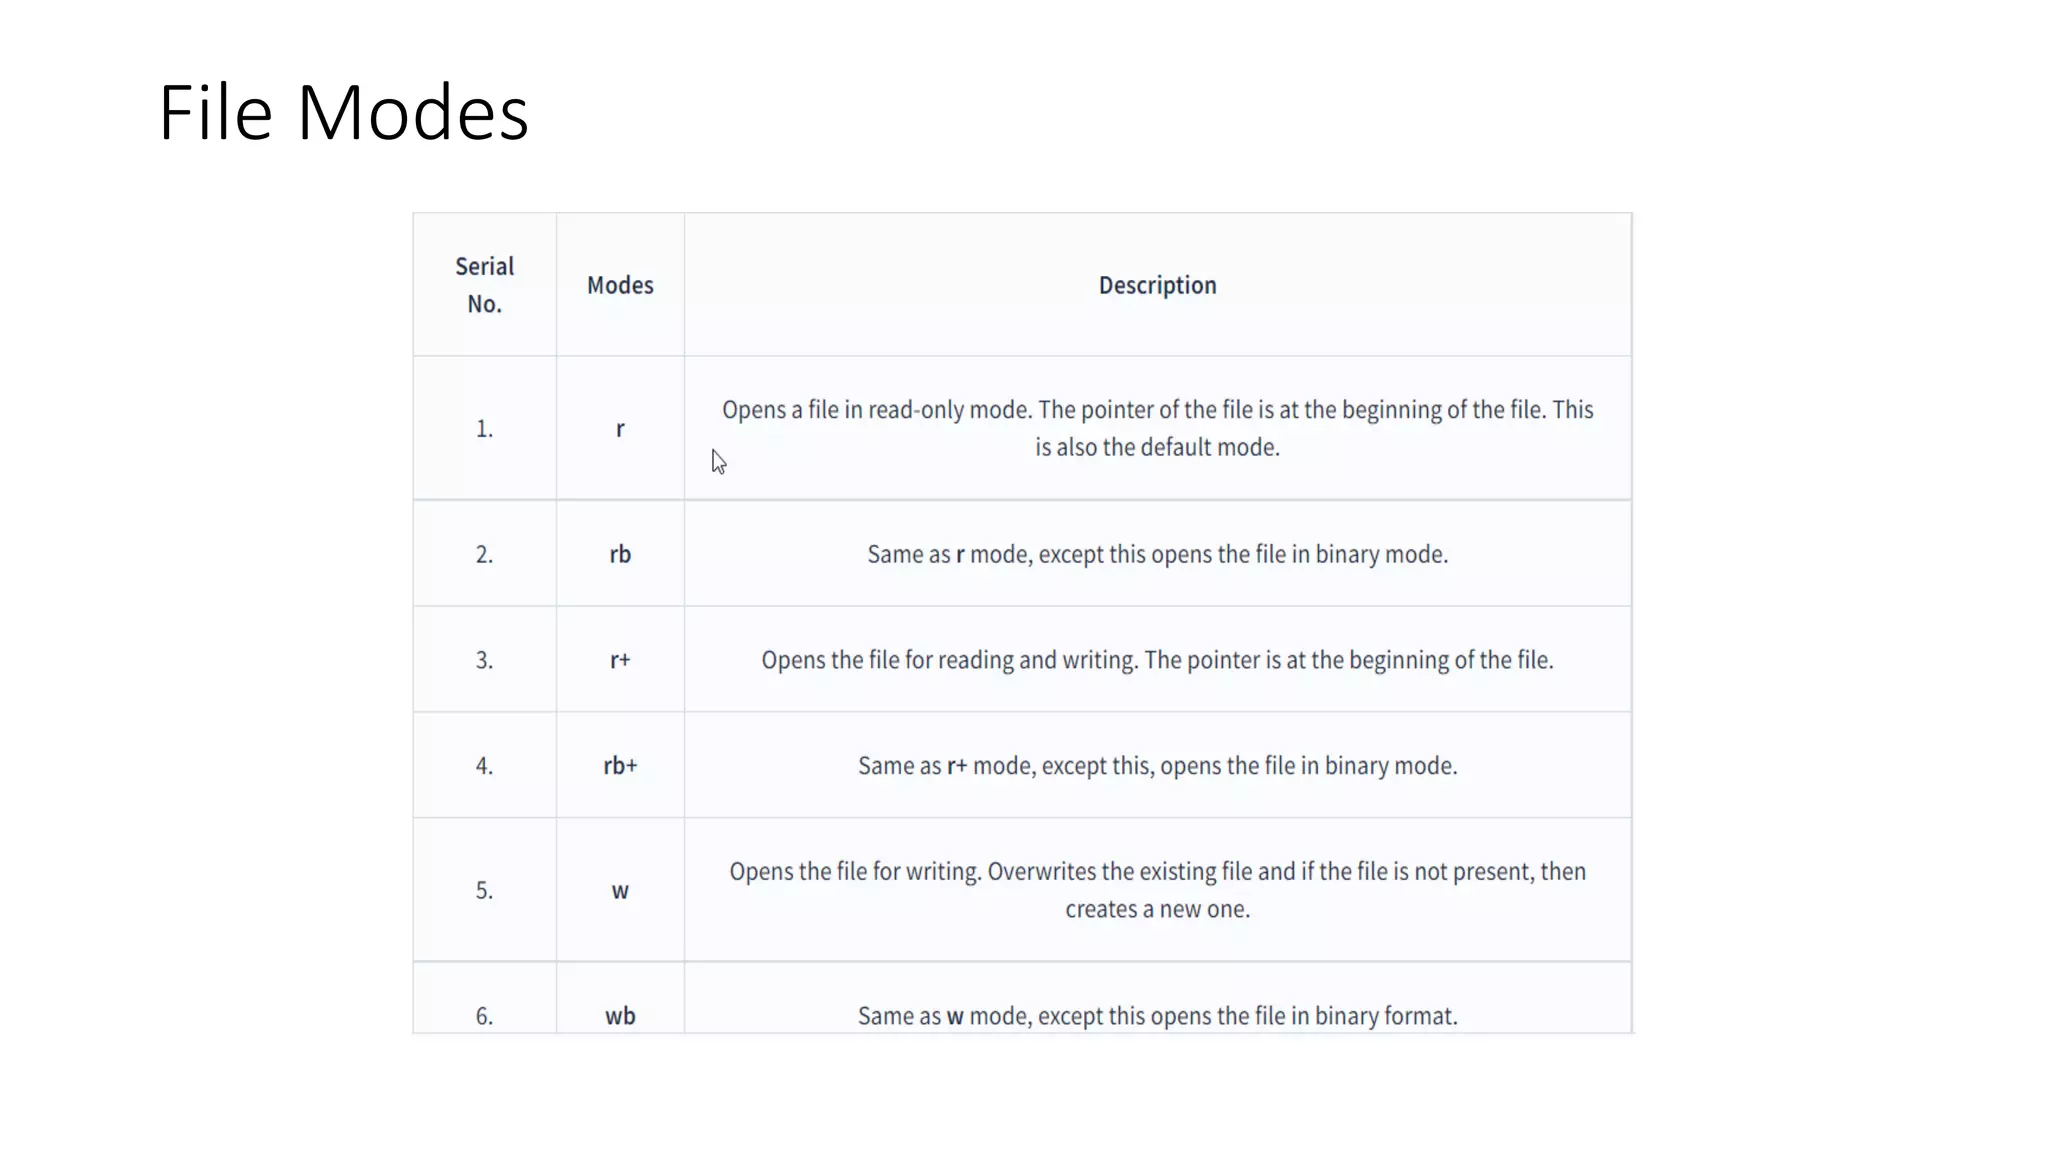Click the Description column header
This screenshot has height=1152, width=2048.
(1157, 285)
